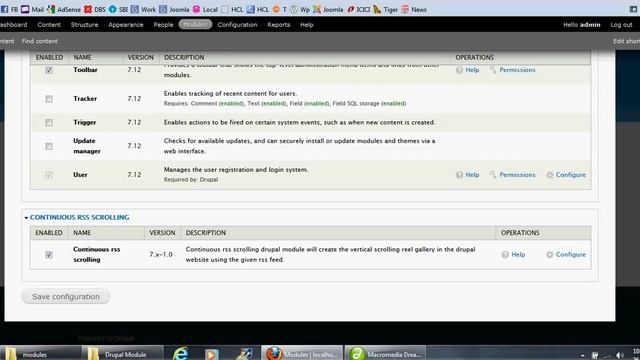The width and height of the screenshot is (640, 360).
Task: Open the Structure admin menu
Action: [x=84, y=24]
